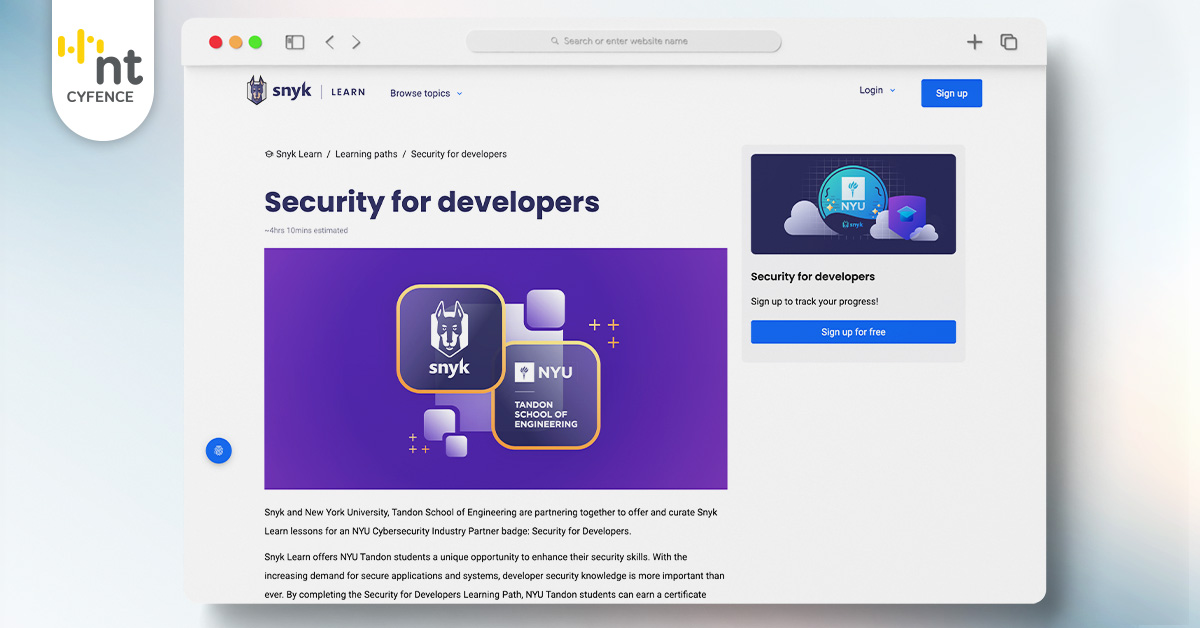Click the yellow minimize window dot
This screenshot has width=1200, height=628.
[x=235, y=42]
